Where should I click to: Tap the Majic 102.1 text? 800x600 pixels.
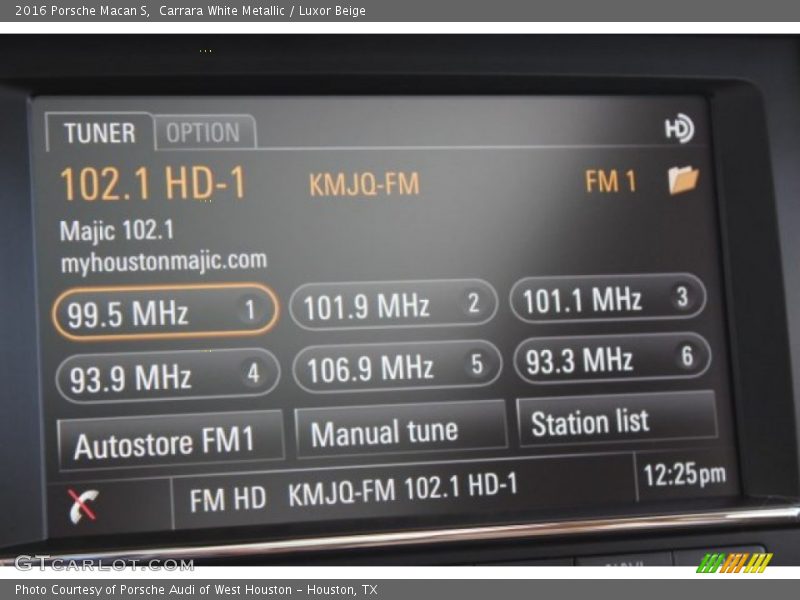pyautogui.click(x=117, y=230)
